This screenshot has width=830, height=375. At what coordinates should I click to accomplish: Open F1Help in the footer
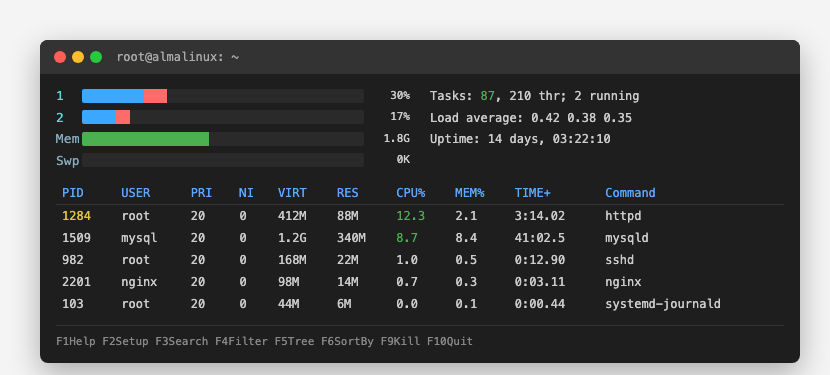(x=76, y=342)
